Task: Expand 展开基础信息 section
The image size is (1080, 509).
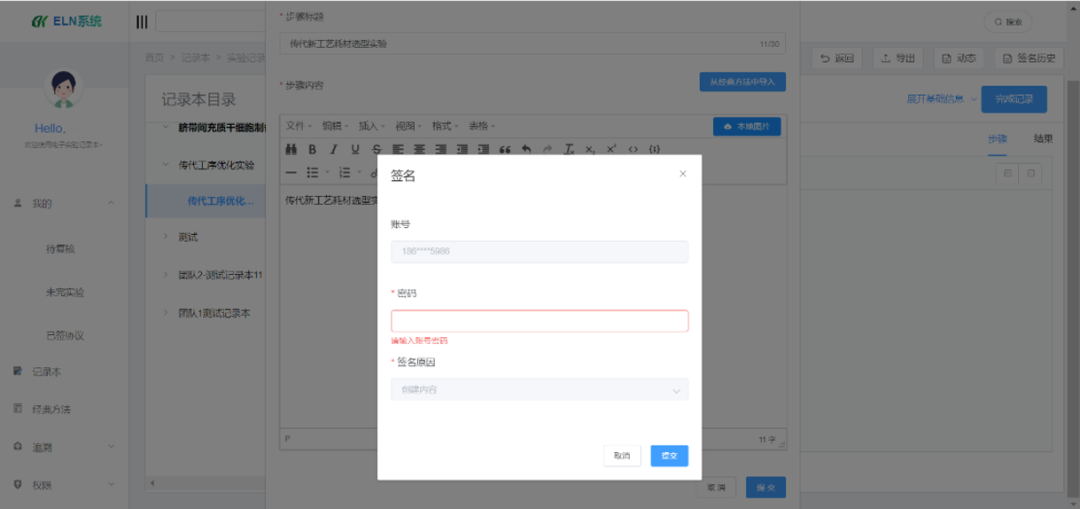Action: point(940,99)
